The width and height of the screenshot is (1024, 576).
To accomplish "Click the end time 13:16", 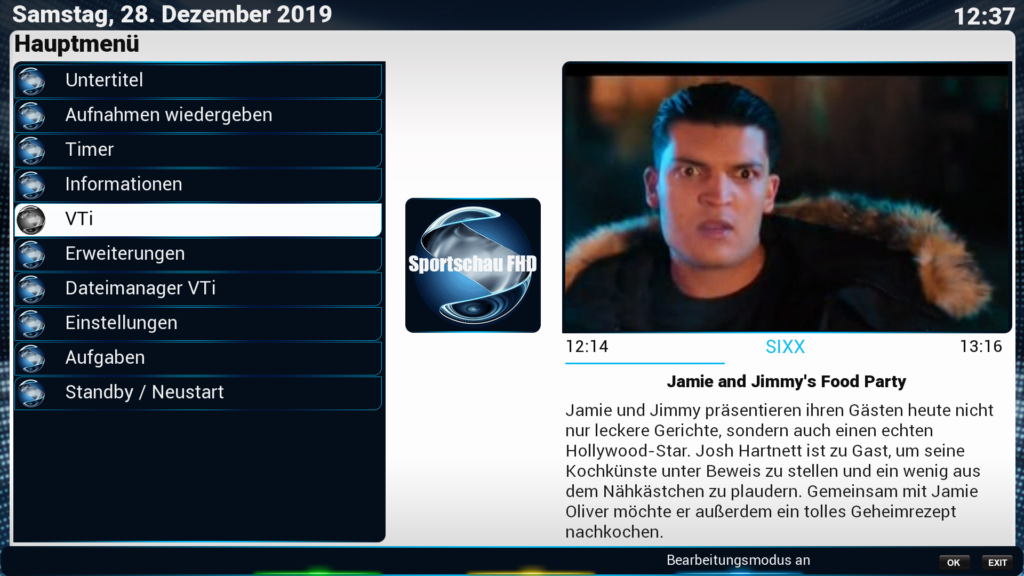I will point(980,346).
